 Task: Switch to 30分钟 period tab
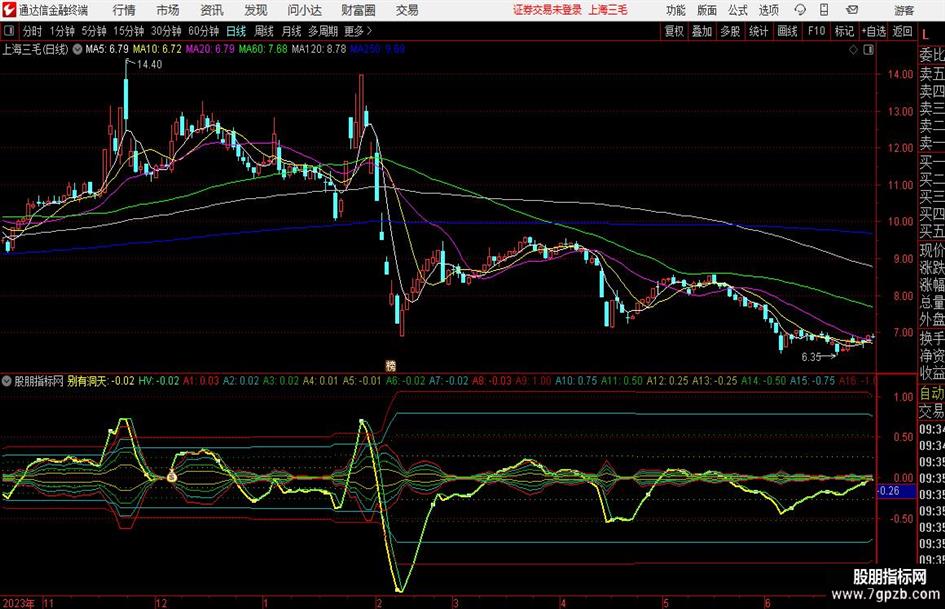coord(166,31)
